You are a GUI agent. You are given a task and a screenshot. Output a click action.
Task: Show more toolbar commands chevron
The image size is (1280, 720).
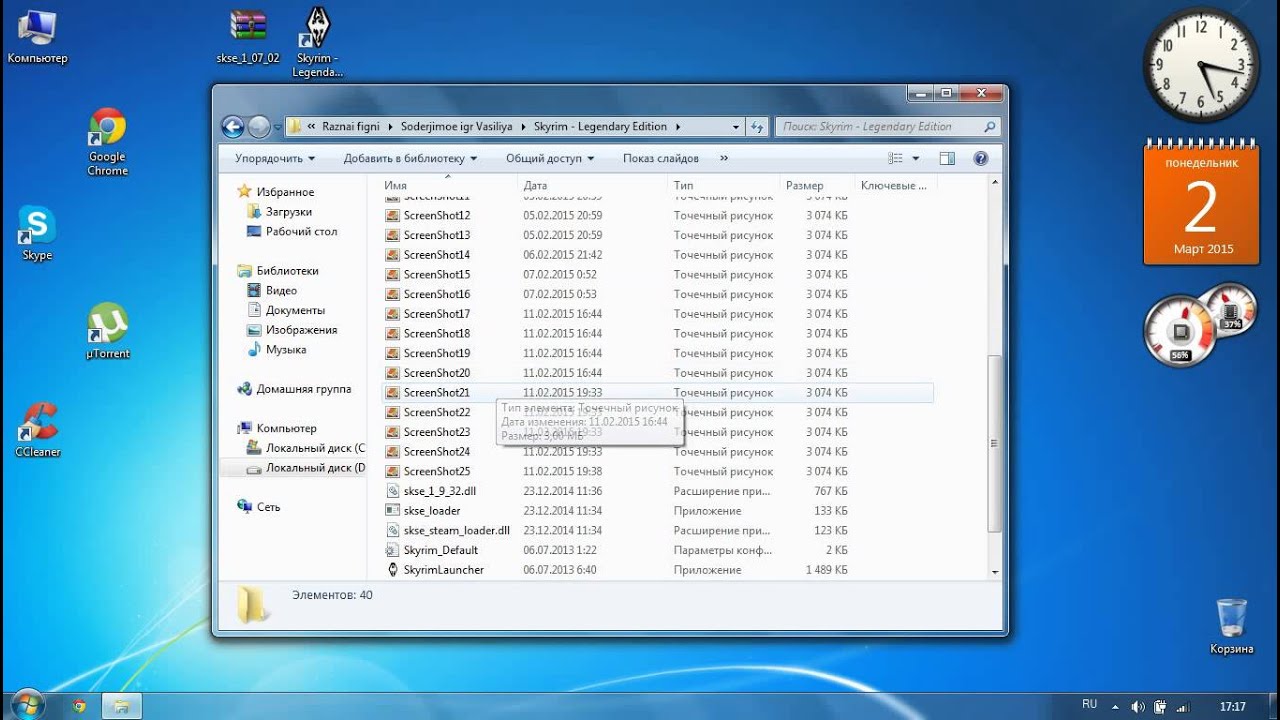pyautogui.click(x=724, y=158)
